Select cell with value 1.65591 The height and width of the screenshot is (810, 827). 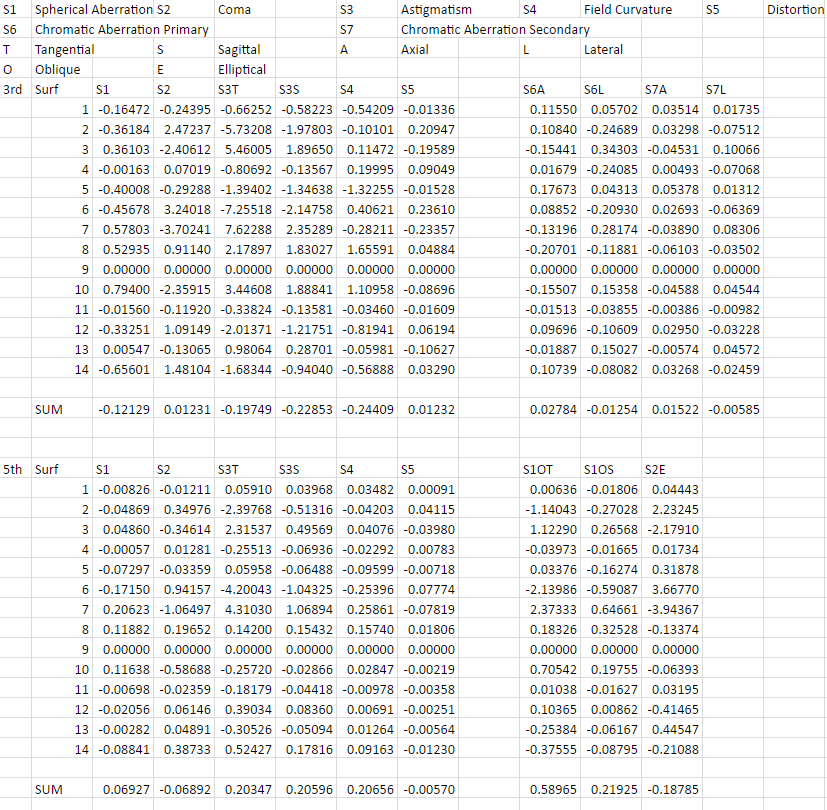coord(367,250)
